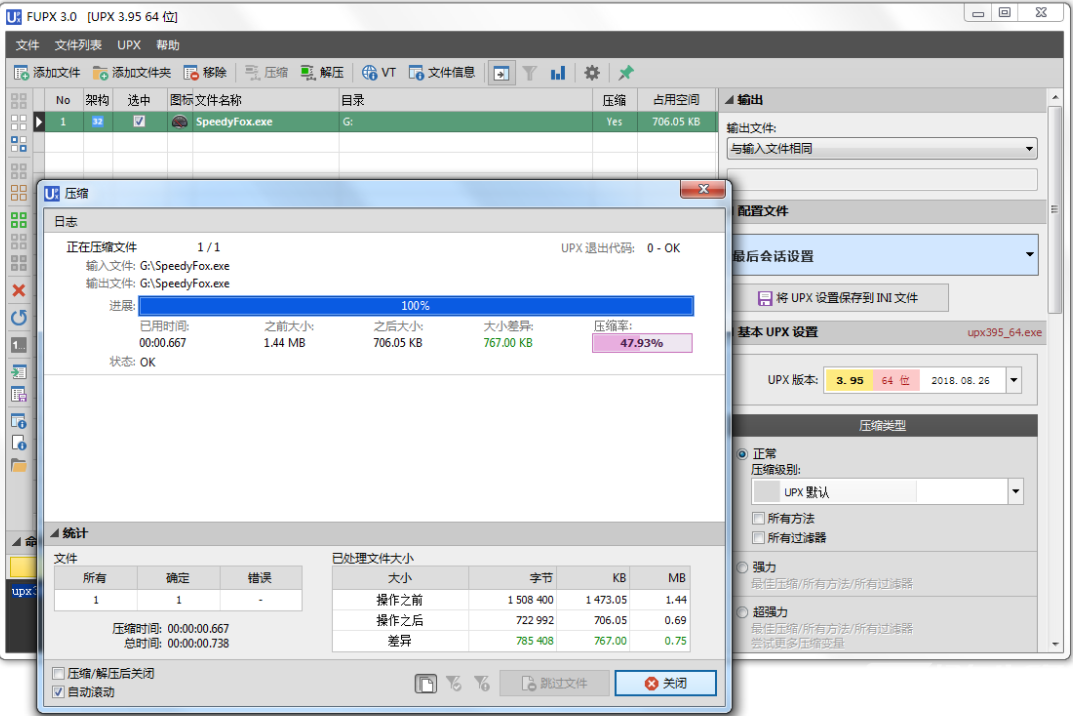This screenshot has width=1073, height=716.
Task: Click the blue grid icon in left sidebar
Action: [18, 144]
